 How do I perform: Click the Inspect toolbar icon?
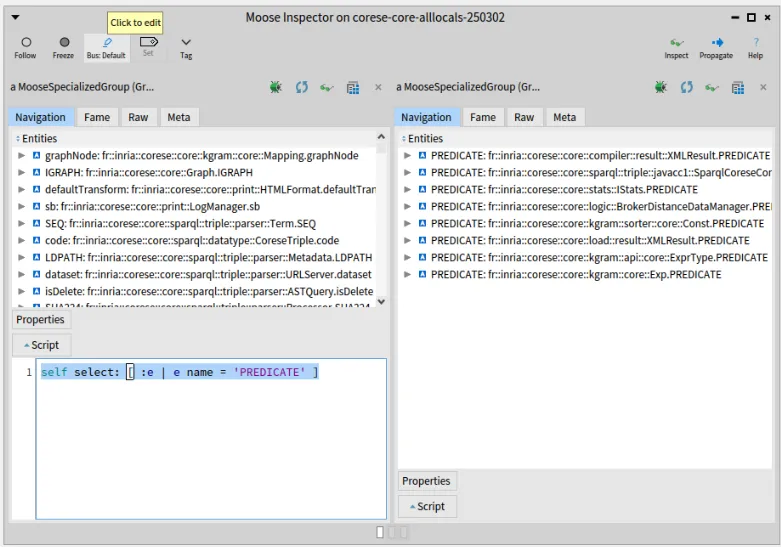tap(676, 46)
